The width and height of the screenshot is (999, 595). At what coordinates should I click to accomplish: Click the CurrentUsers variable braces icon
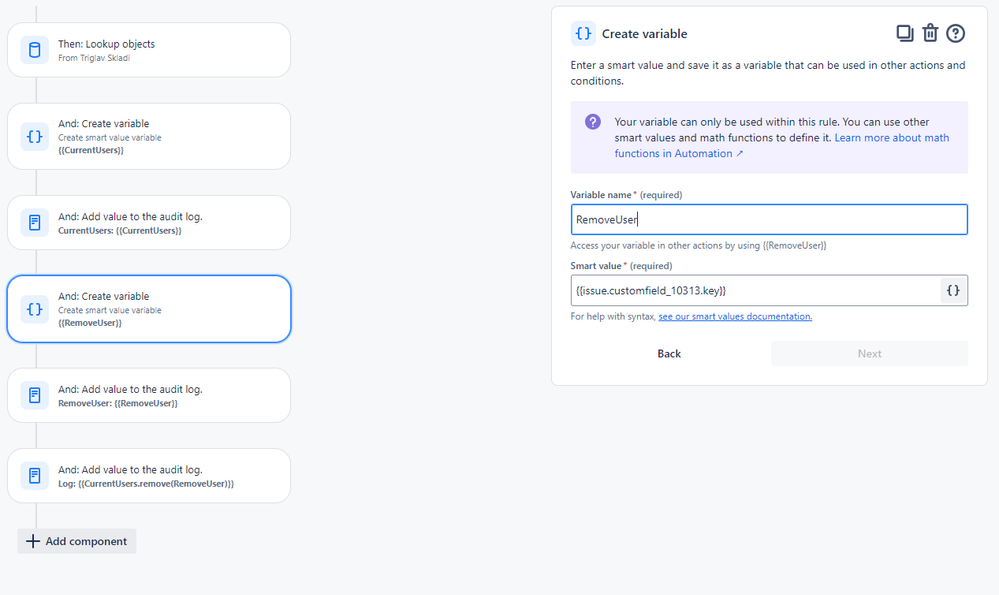[35, 136]
